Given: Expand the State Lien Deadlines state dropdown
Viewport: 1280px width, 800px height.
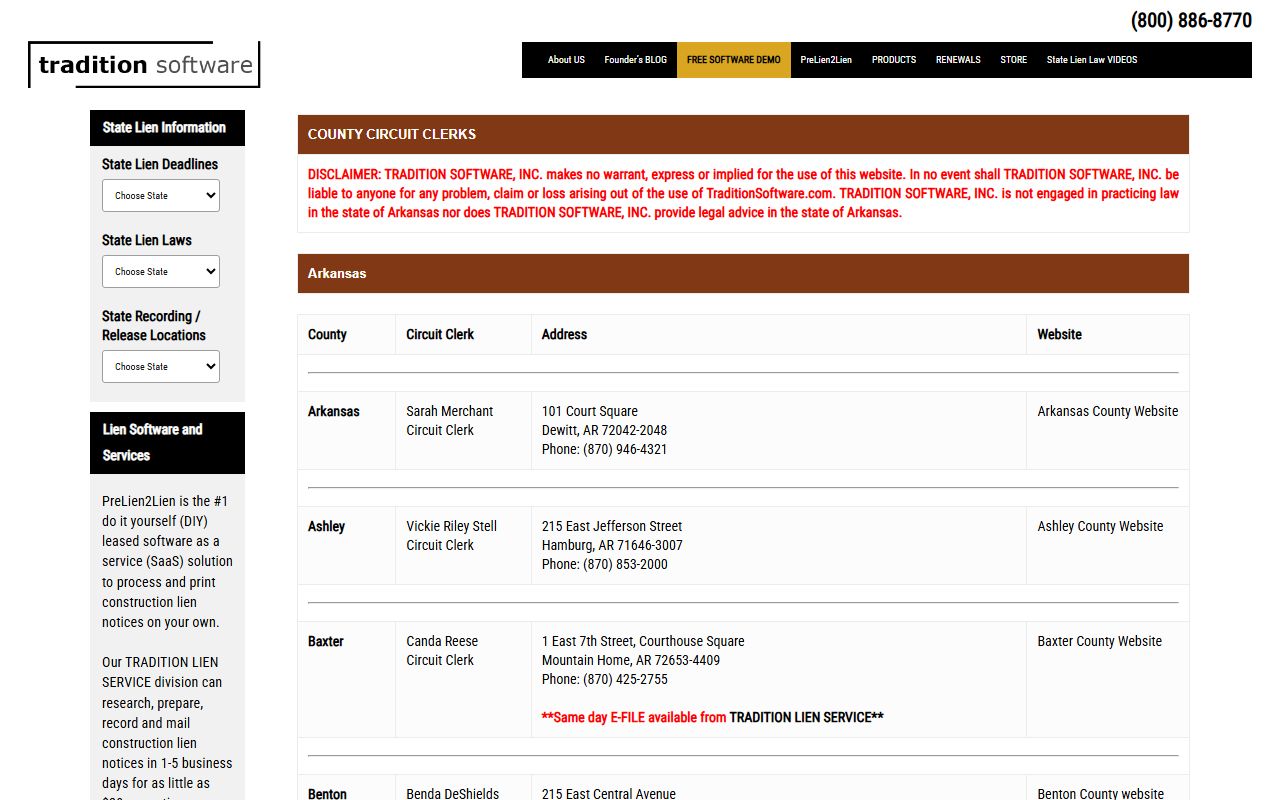Looking at the screenshot, I should pyautogui.click(x=161, y=196).
